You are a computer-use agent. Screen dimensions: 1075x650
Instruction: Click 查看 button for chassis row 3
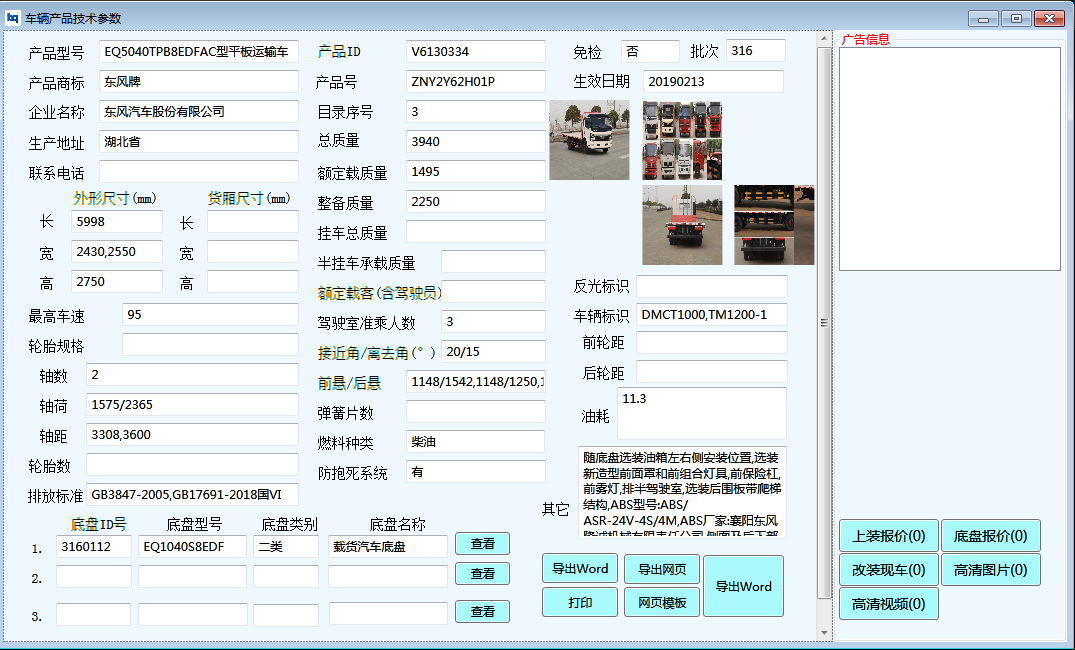(482, 611)
